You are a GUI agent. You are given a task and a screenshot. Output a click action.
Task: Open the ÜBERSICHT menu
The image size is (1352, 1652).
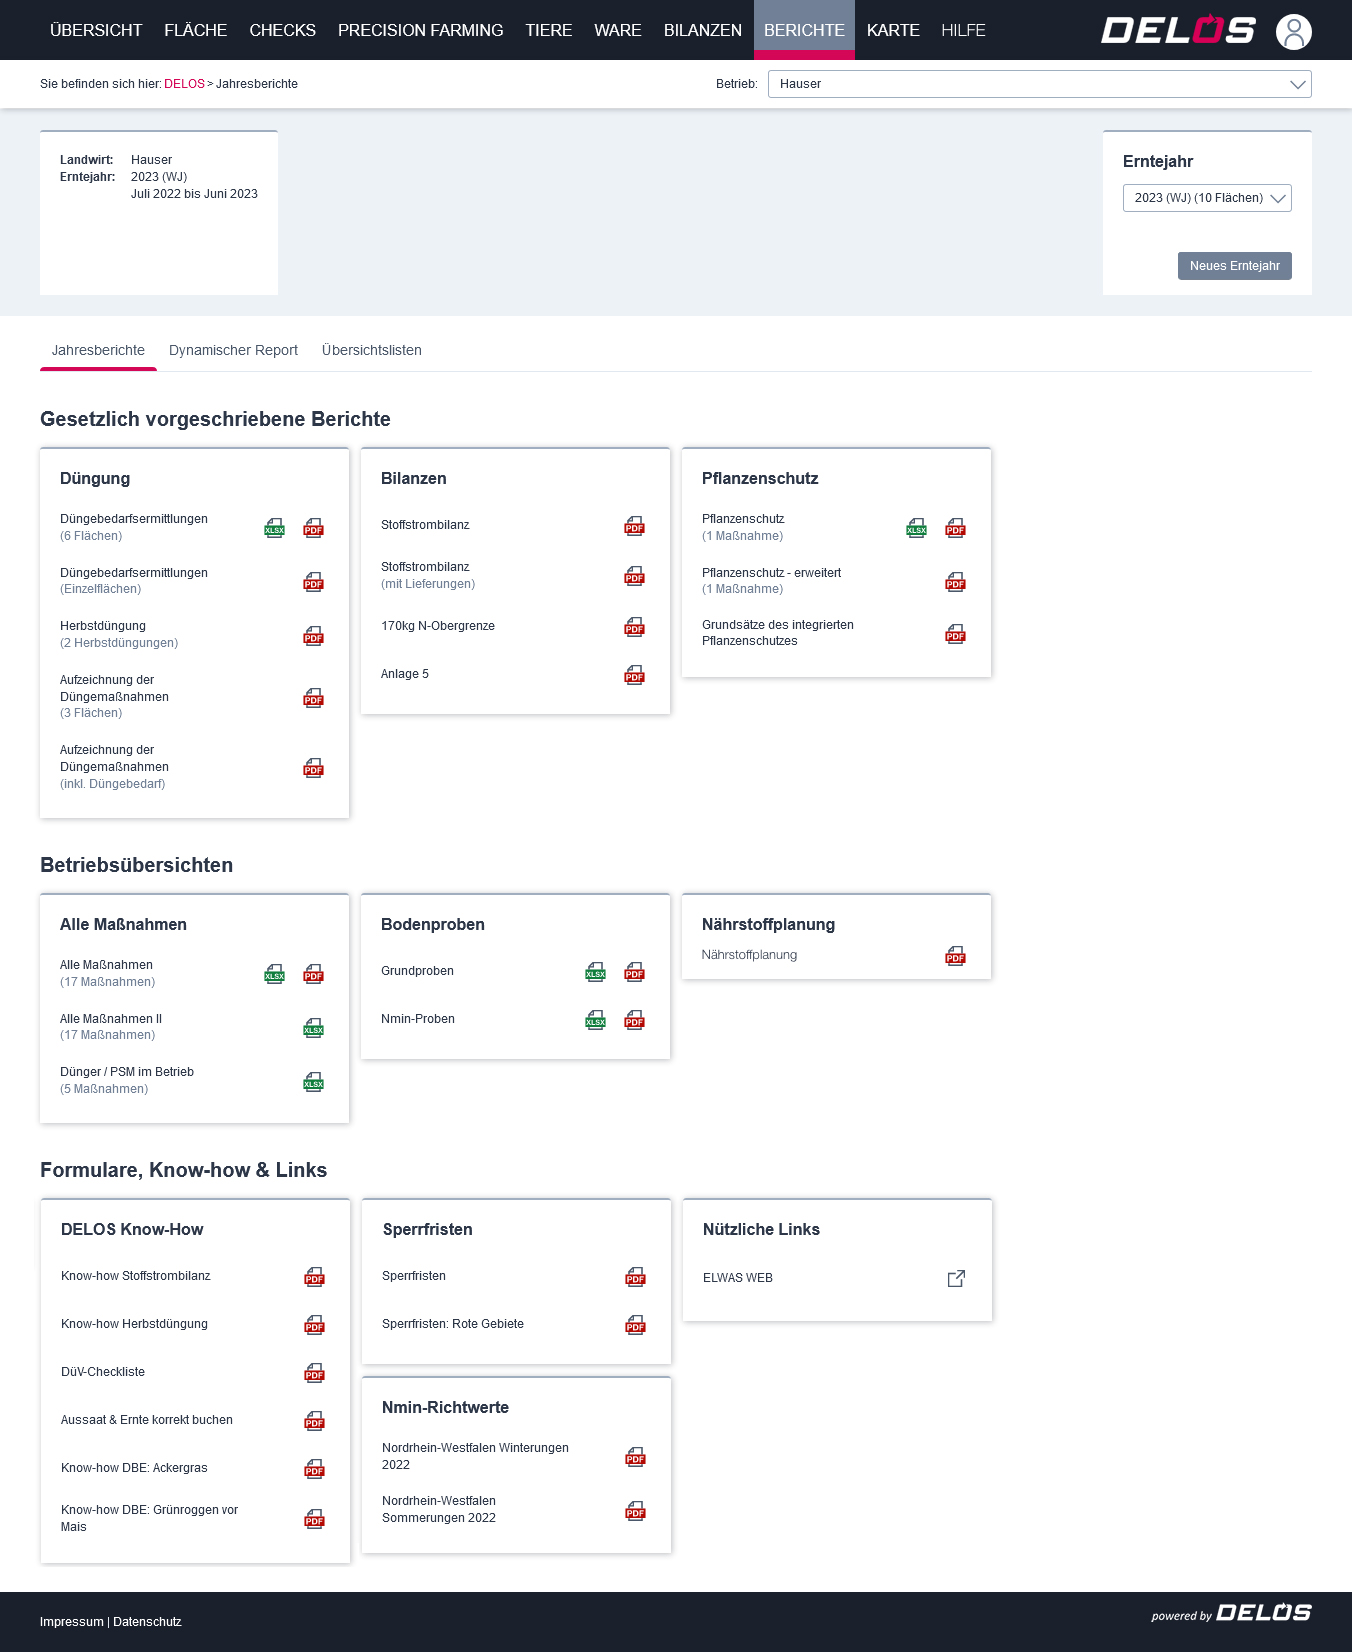click(x=96, y=30)
